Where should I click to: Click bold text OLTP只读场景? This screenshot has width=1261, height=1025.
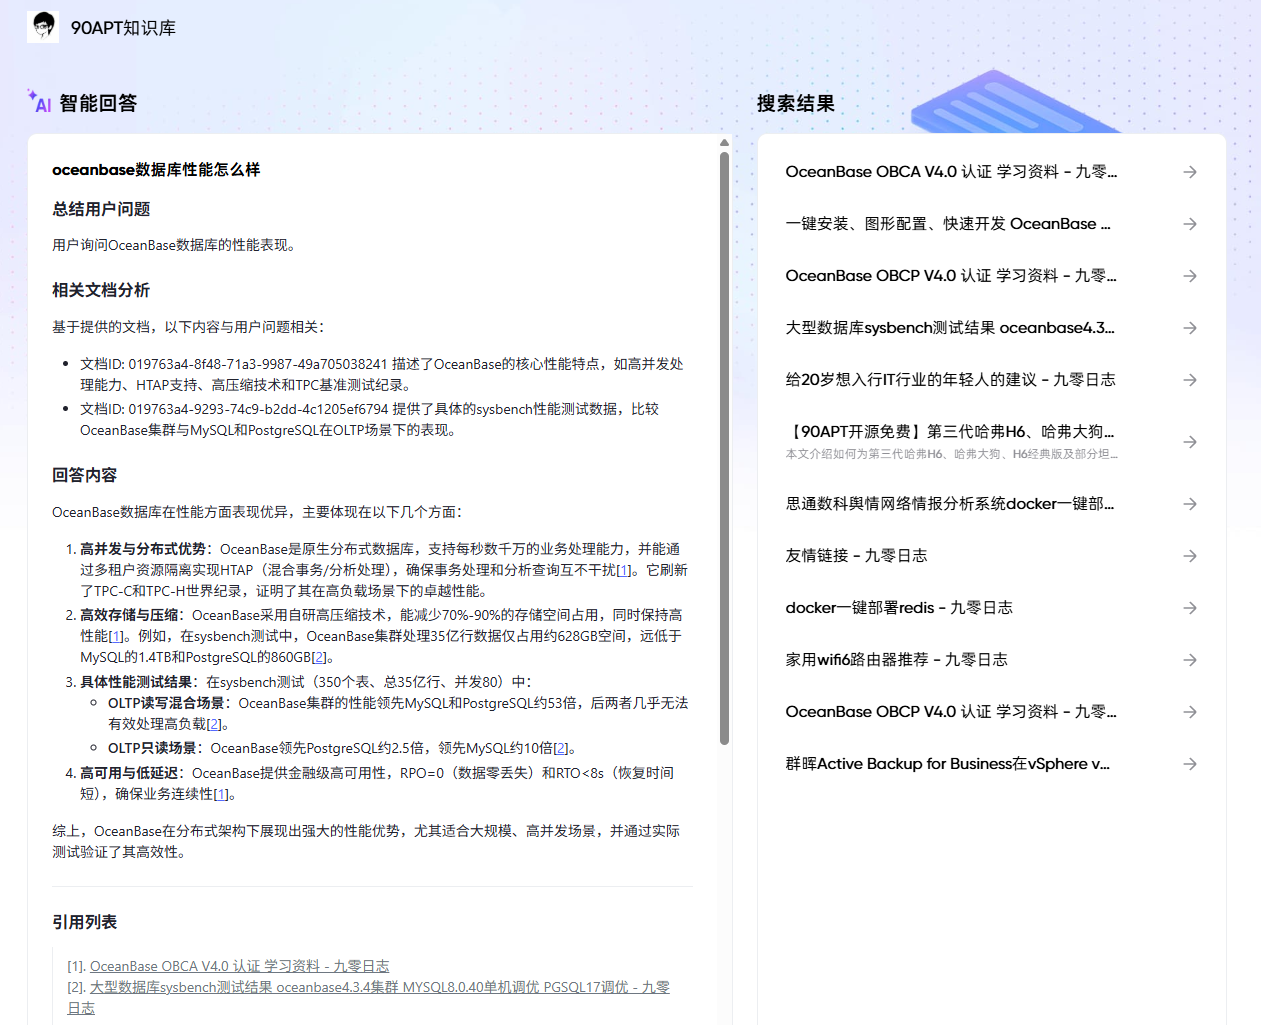coord(152,748)
